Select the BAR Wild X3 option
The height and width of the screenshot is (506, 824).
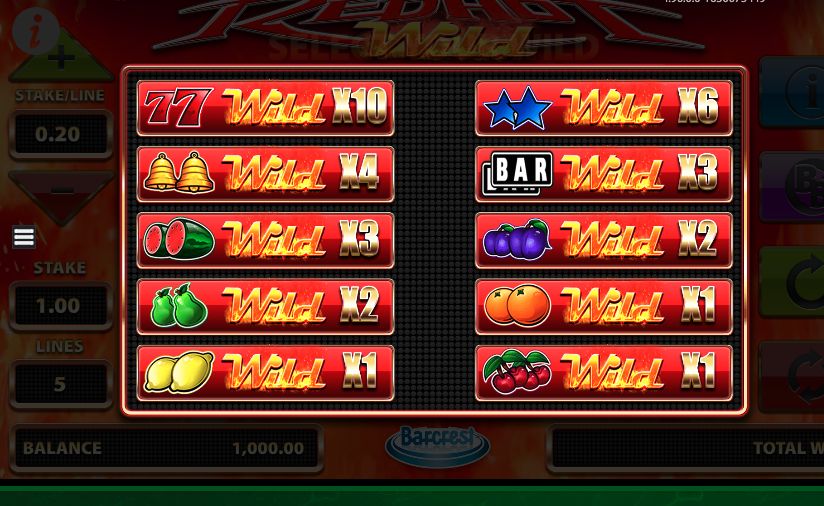pyautogui.click(x=604, y=174)
